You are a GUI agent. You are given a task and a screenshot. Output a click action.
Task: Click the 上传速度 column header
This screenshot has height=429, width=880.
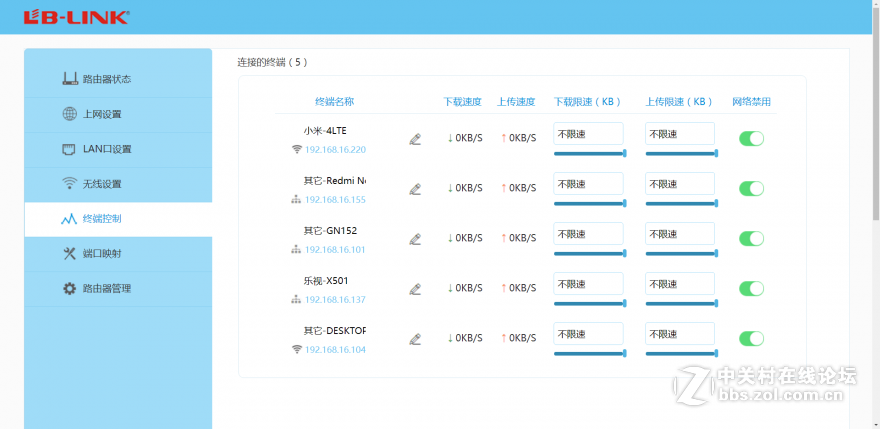pyautogui.click(x=516, y=102)
